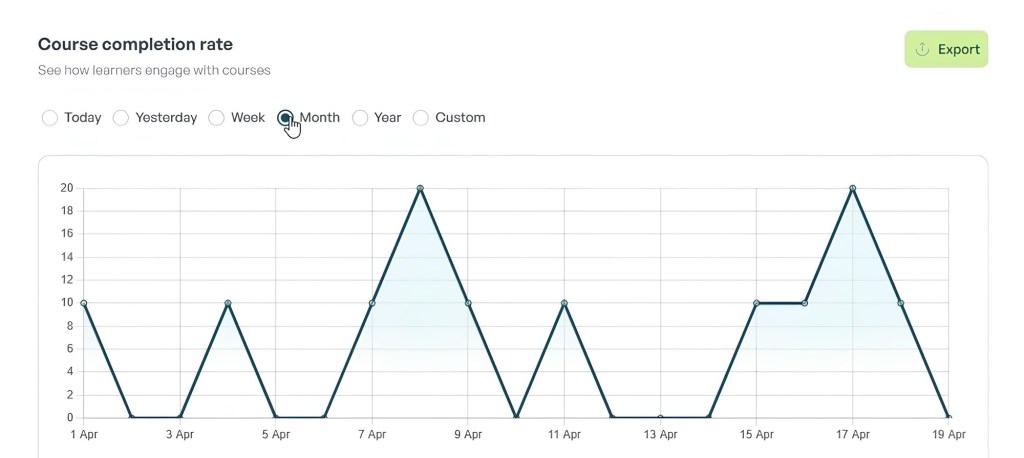The width and height of the screenshot is (1024, 458).
Task: Click the 11 Apr data point
Action: tap(565, 303)
